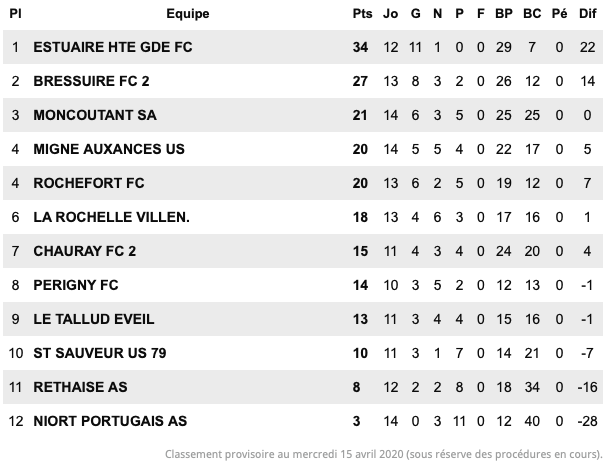The height and width of the screenshot is (466, 606).
Task: Click ST SAUVEUR US 79 team name
Action: [x=100, y=353]
